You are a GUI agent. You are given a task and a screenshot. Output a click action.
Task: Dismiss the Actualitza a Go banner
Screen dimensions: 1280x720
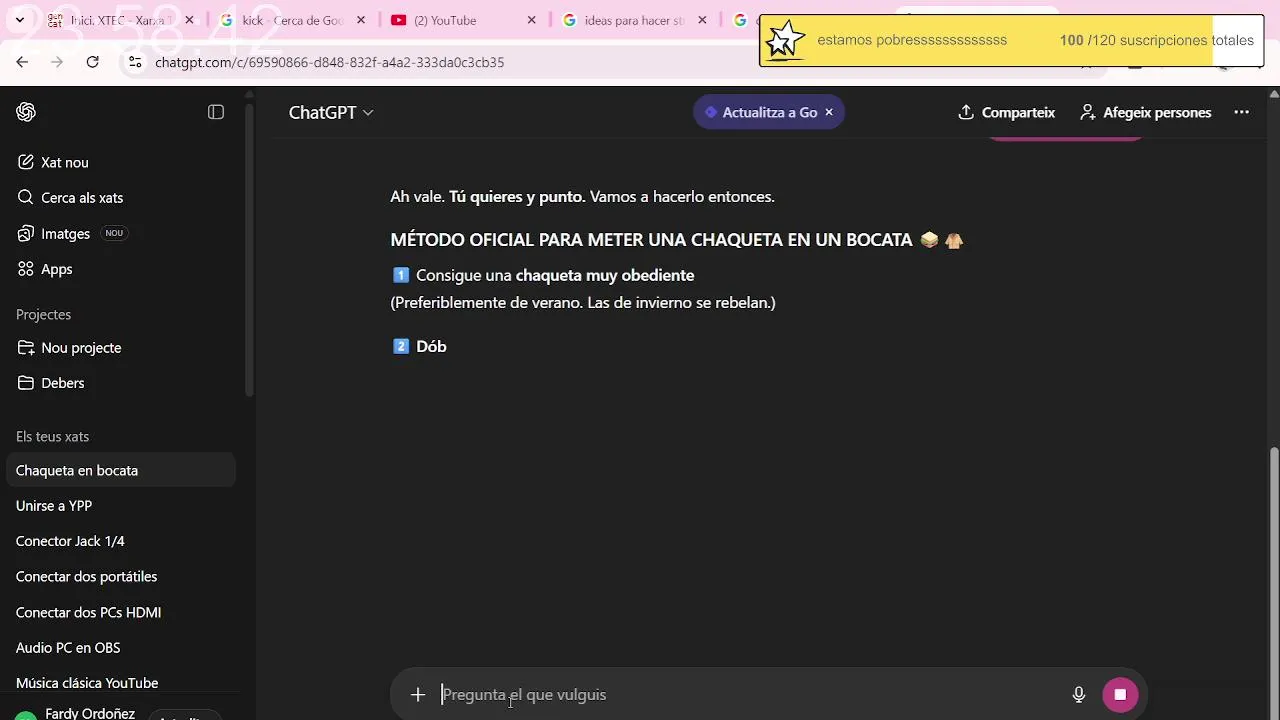pos(829,112)
